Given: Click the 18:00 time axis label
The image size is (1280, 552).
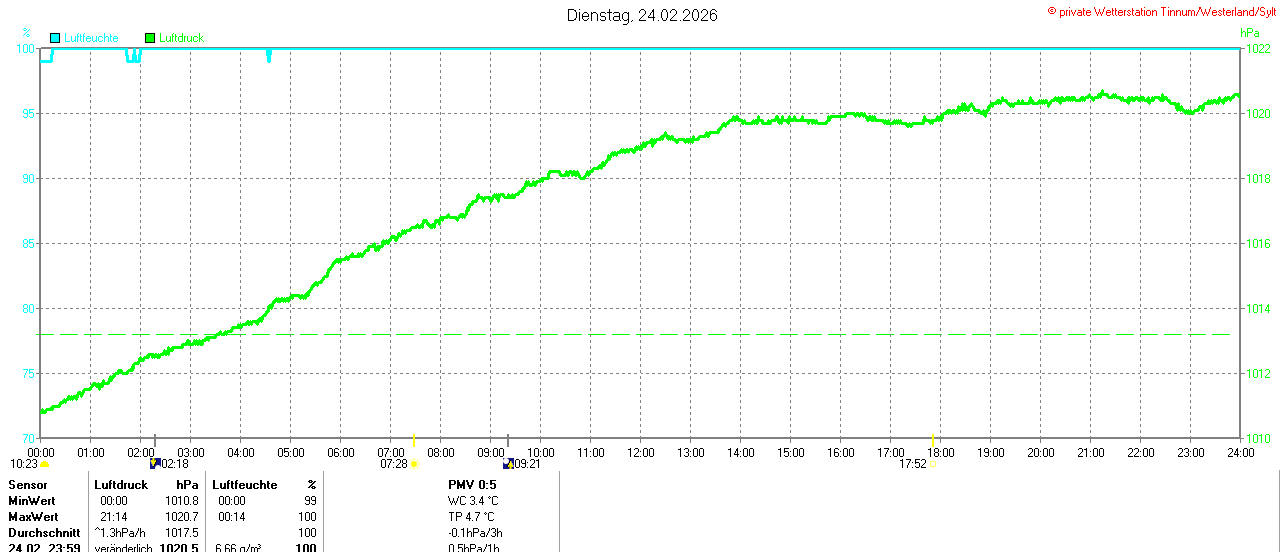Looking at the screenshot, I should (941, 452).
